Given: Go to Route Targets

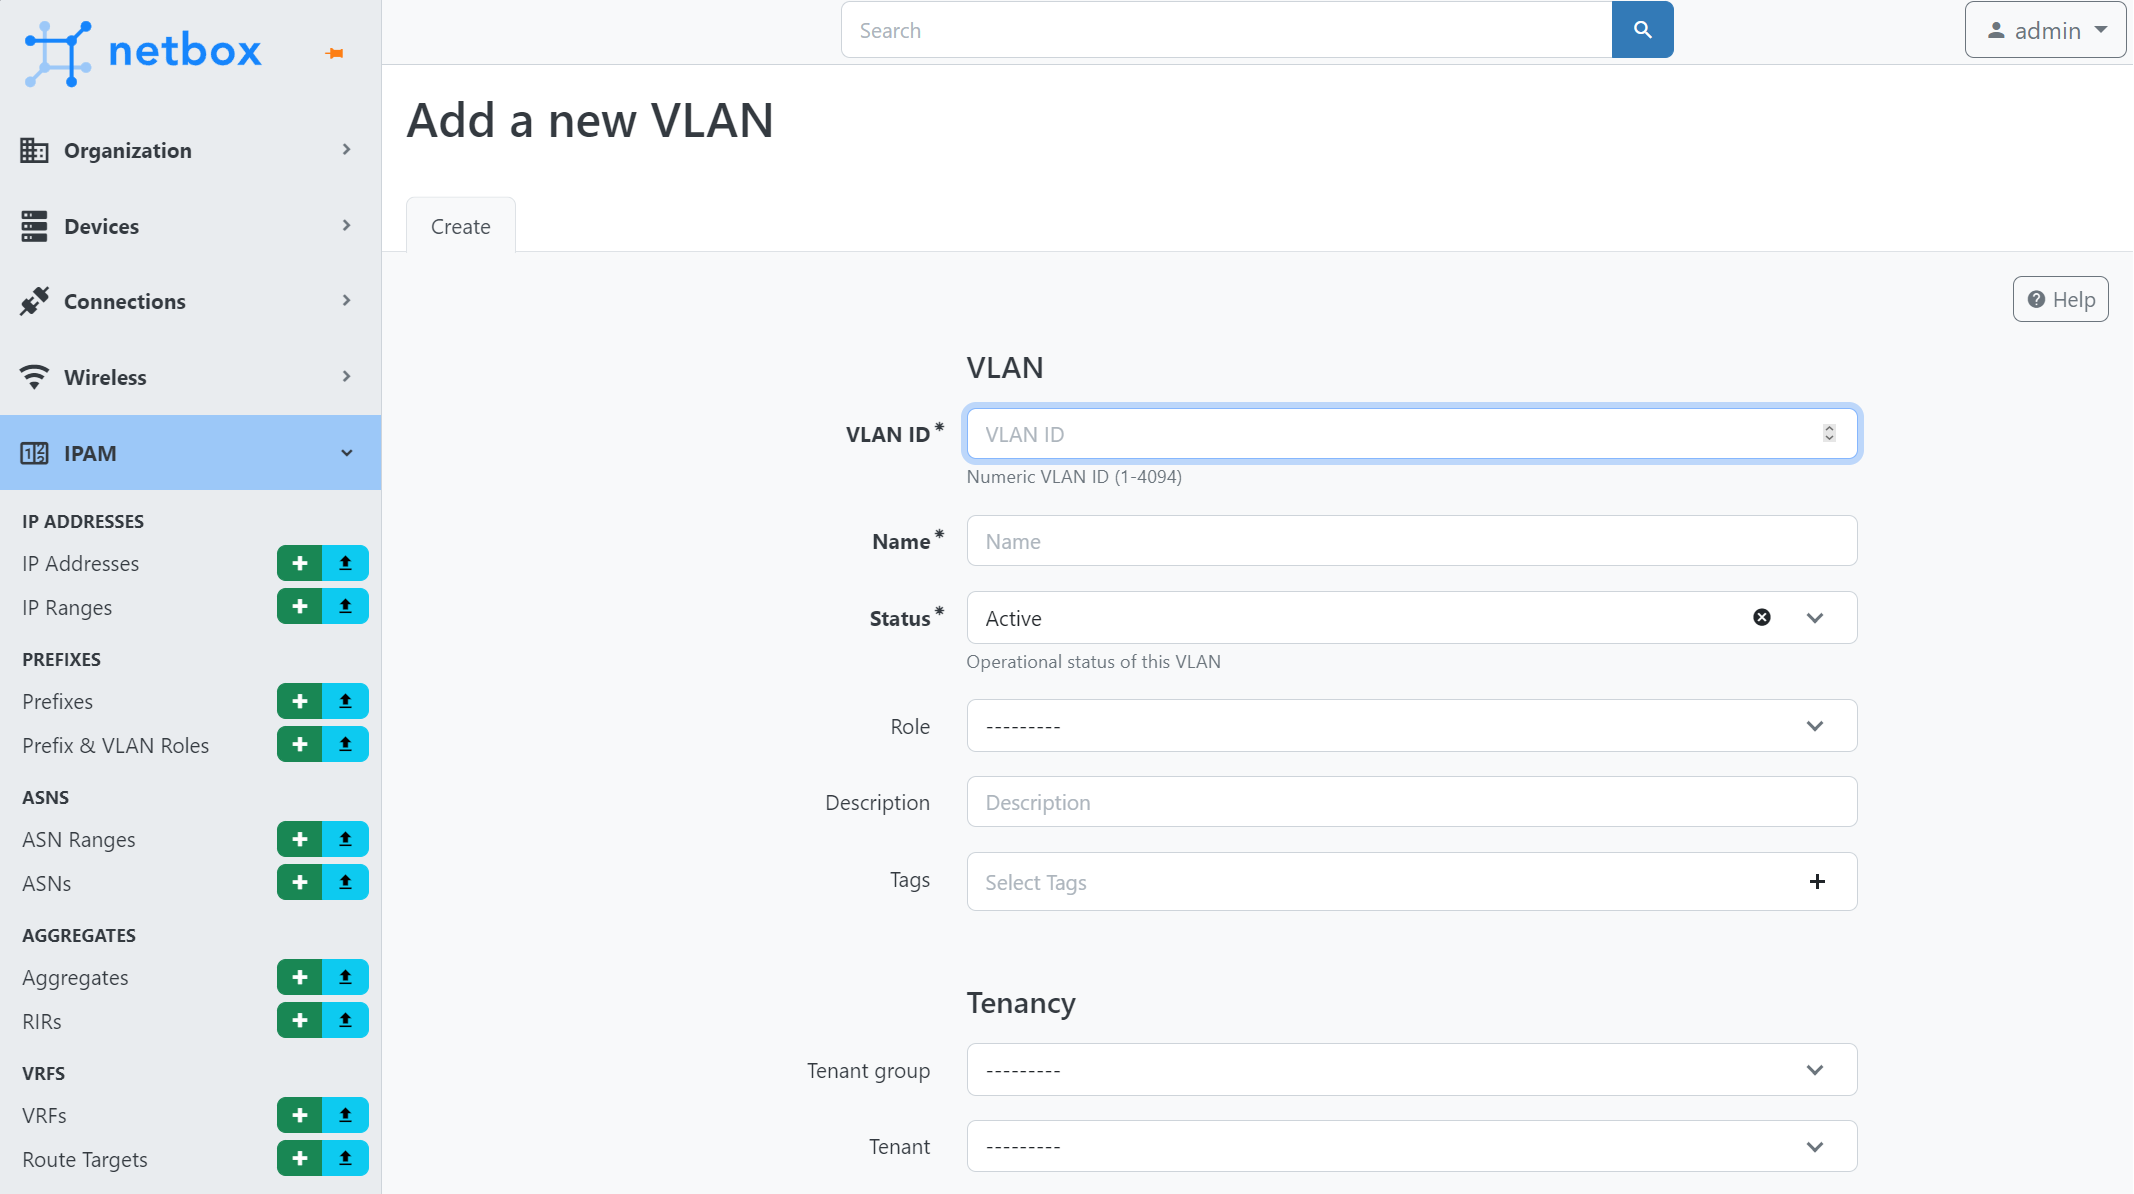Looking at the screenshot, I should pos(83,1159).
